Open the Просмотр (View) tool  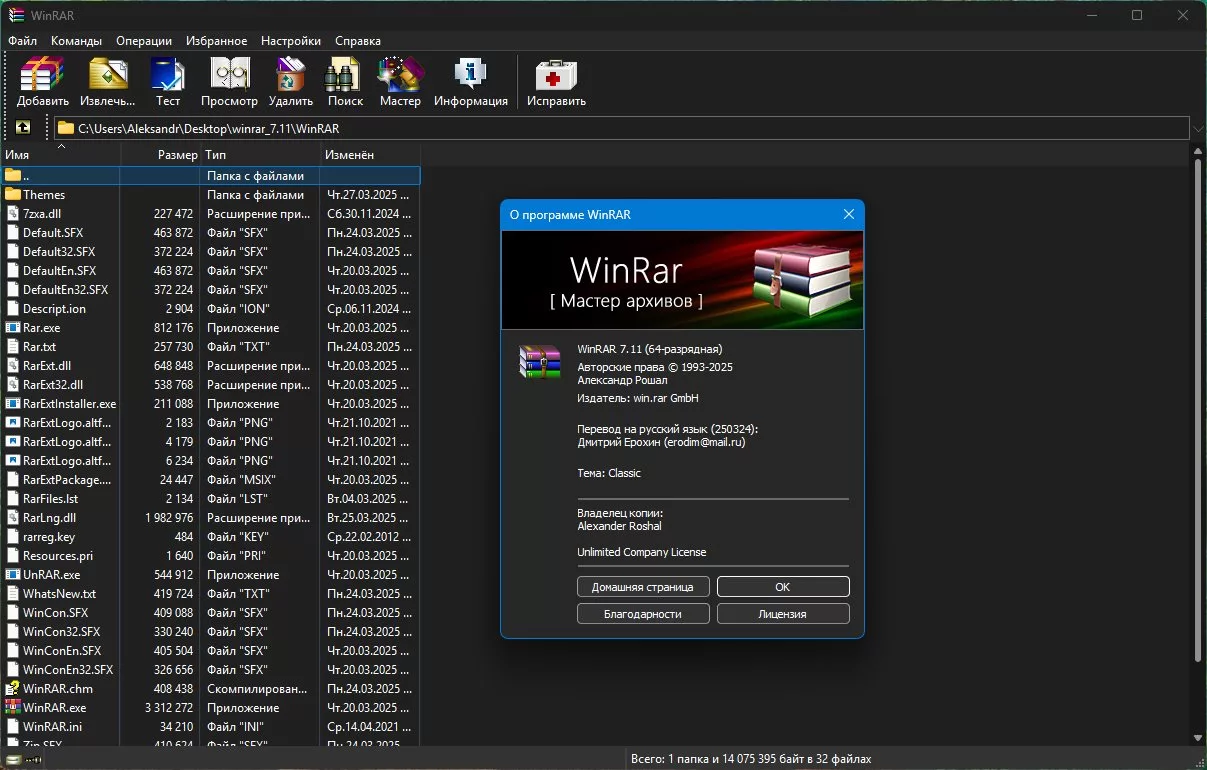point(229,82)
